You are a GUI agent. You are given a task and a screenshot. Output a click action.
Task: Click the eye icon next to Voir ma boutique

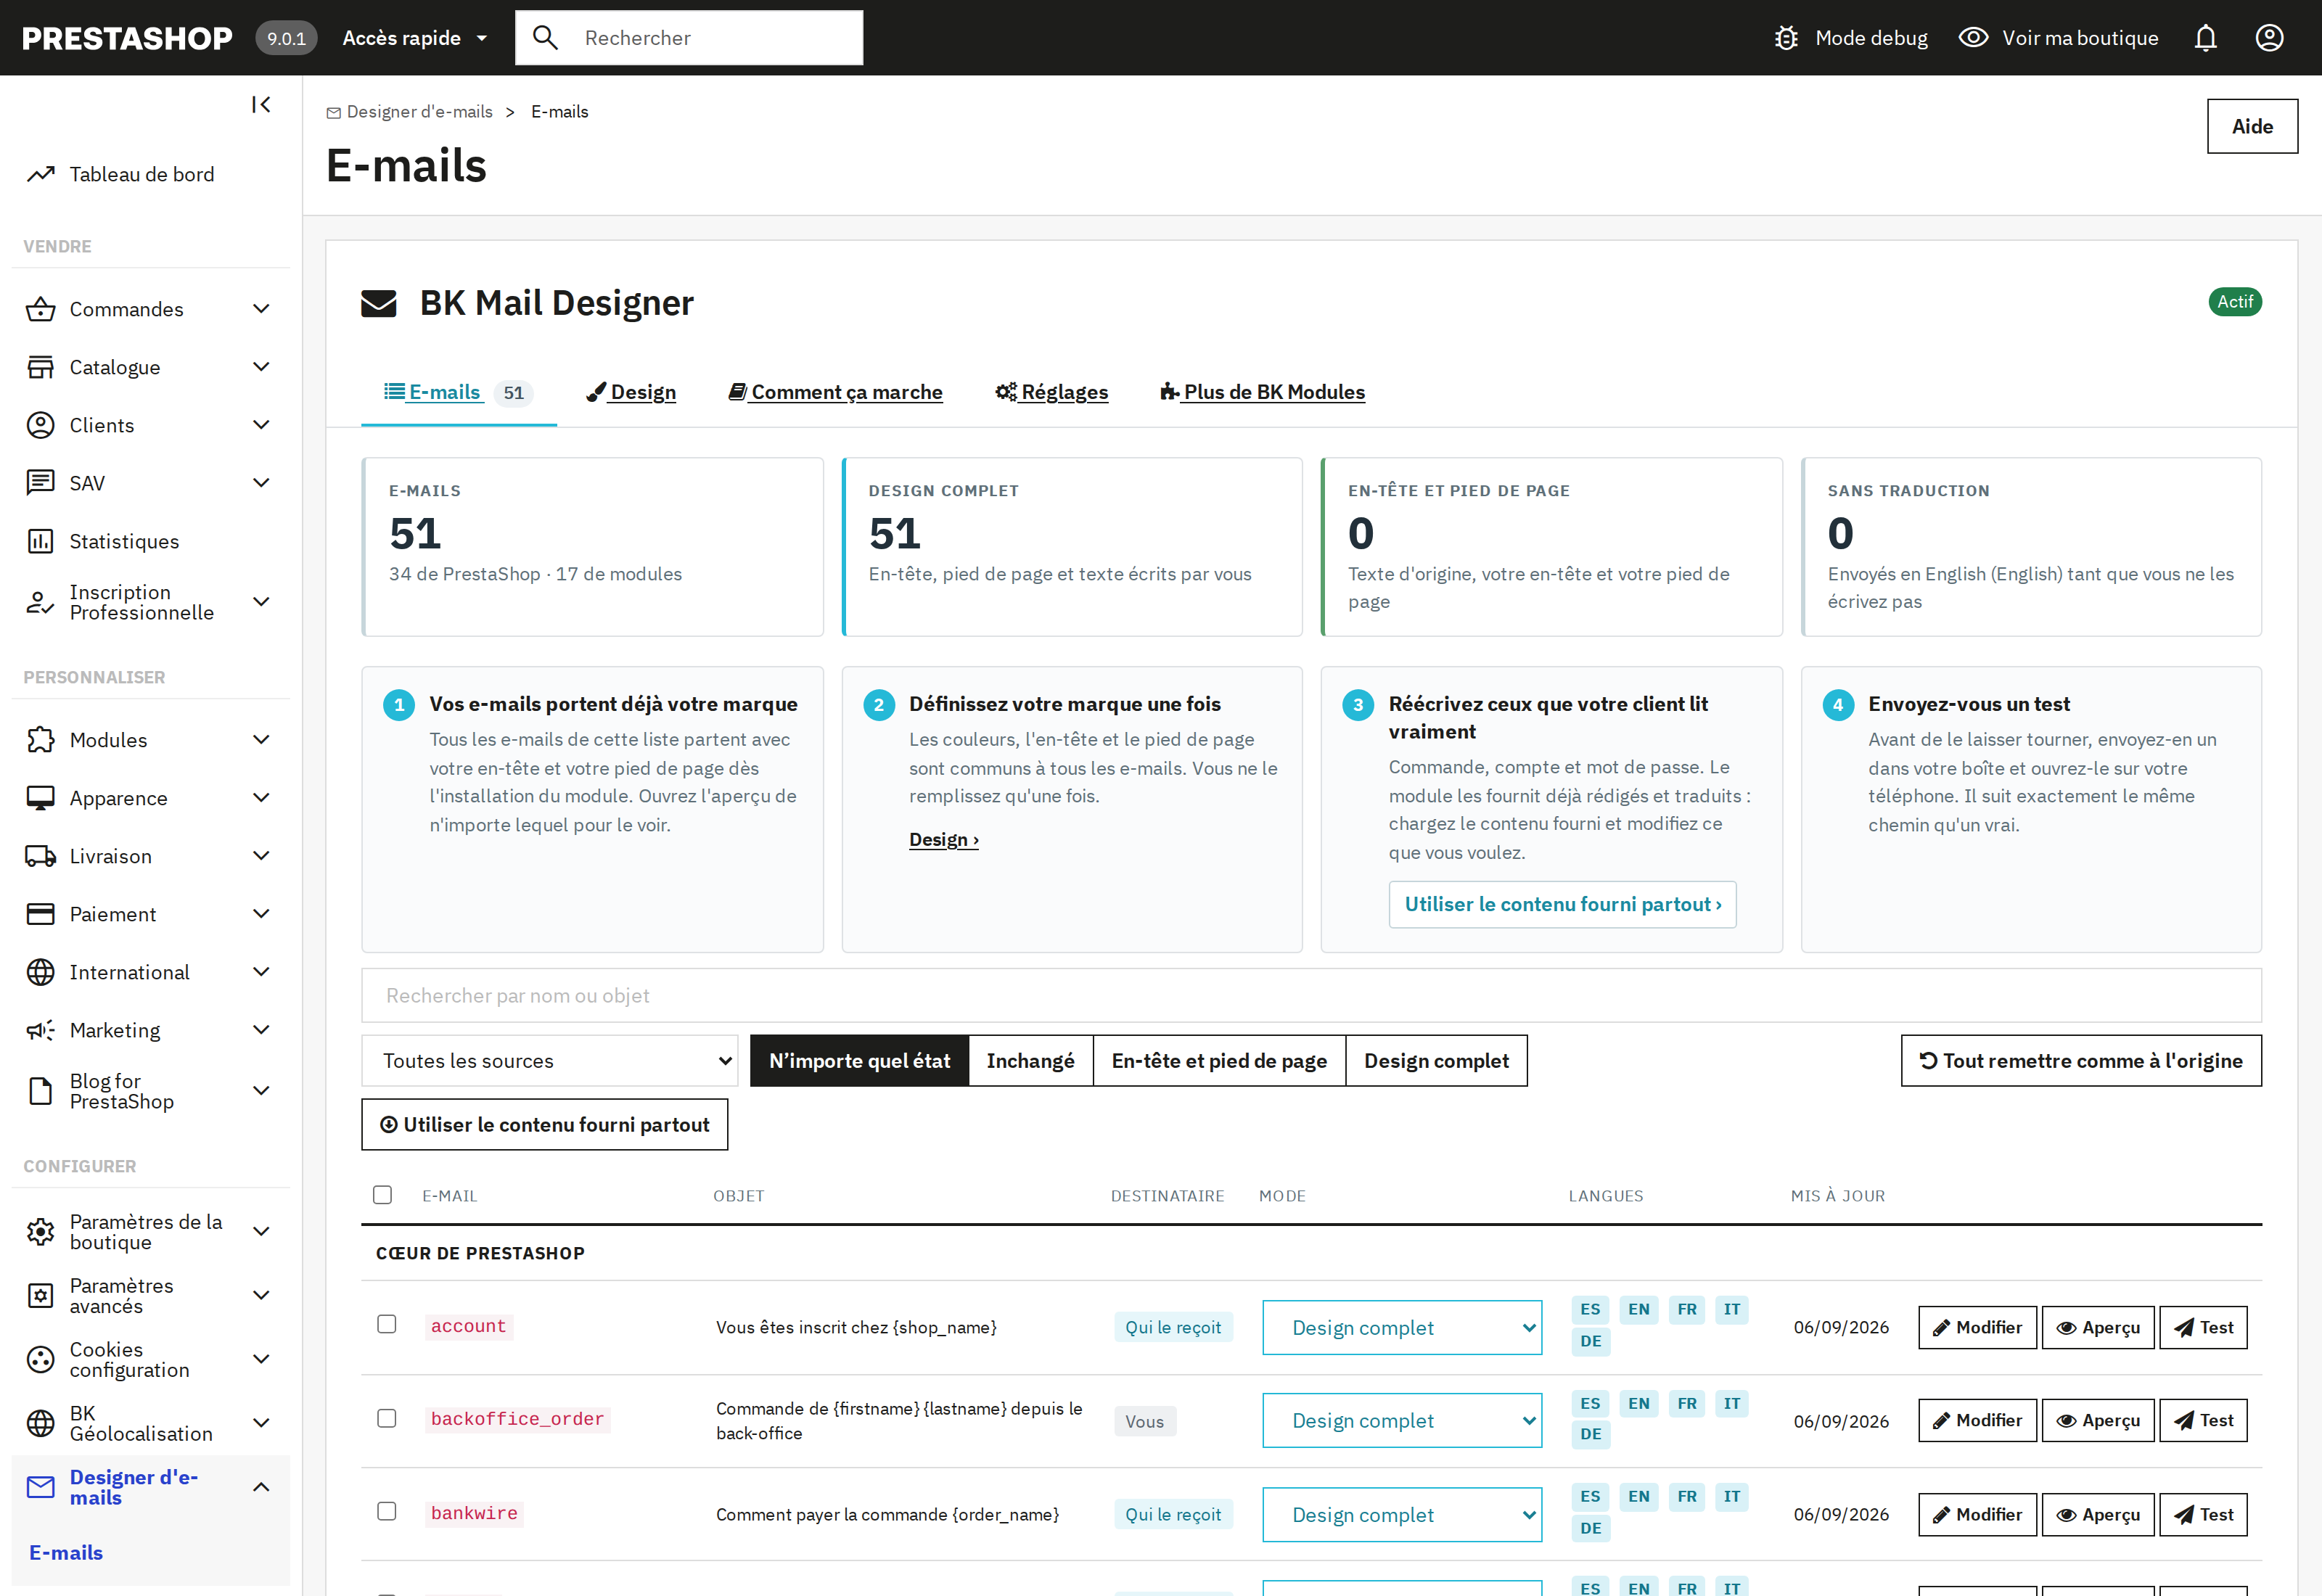click(x=1972, y=38)
